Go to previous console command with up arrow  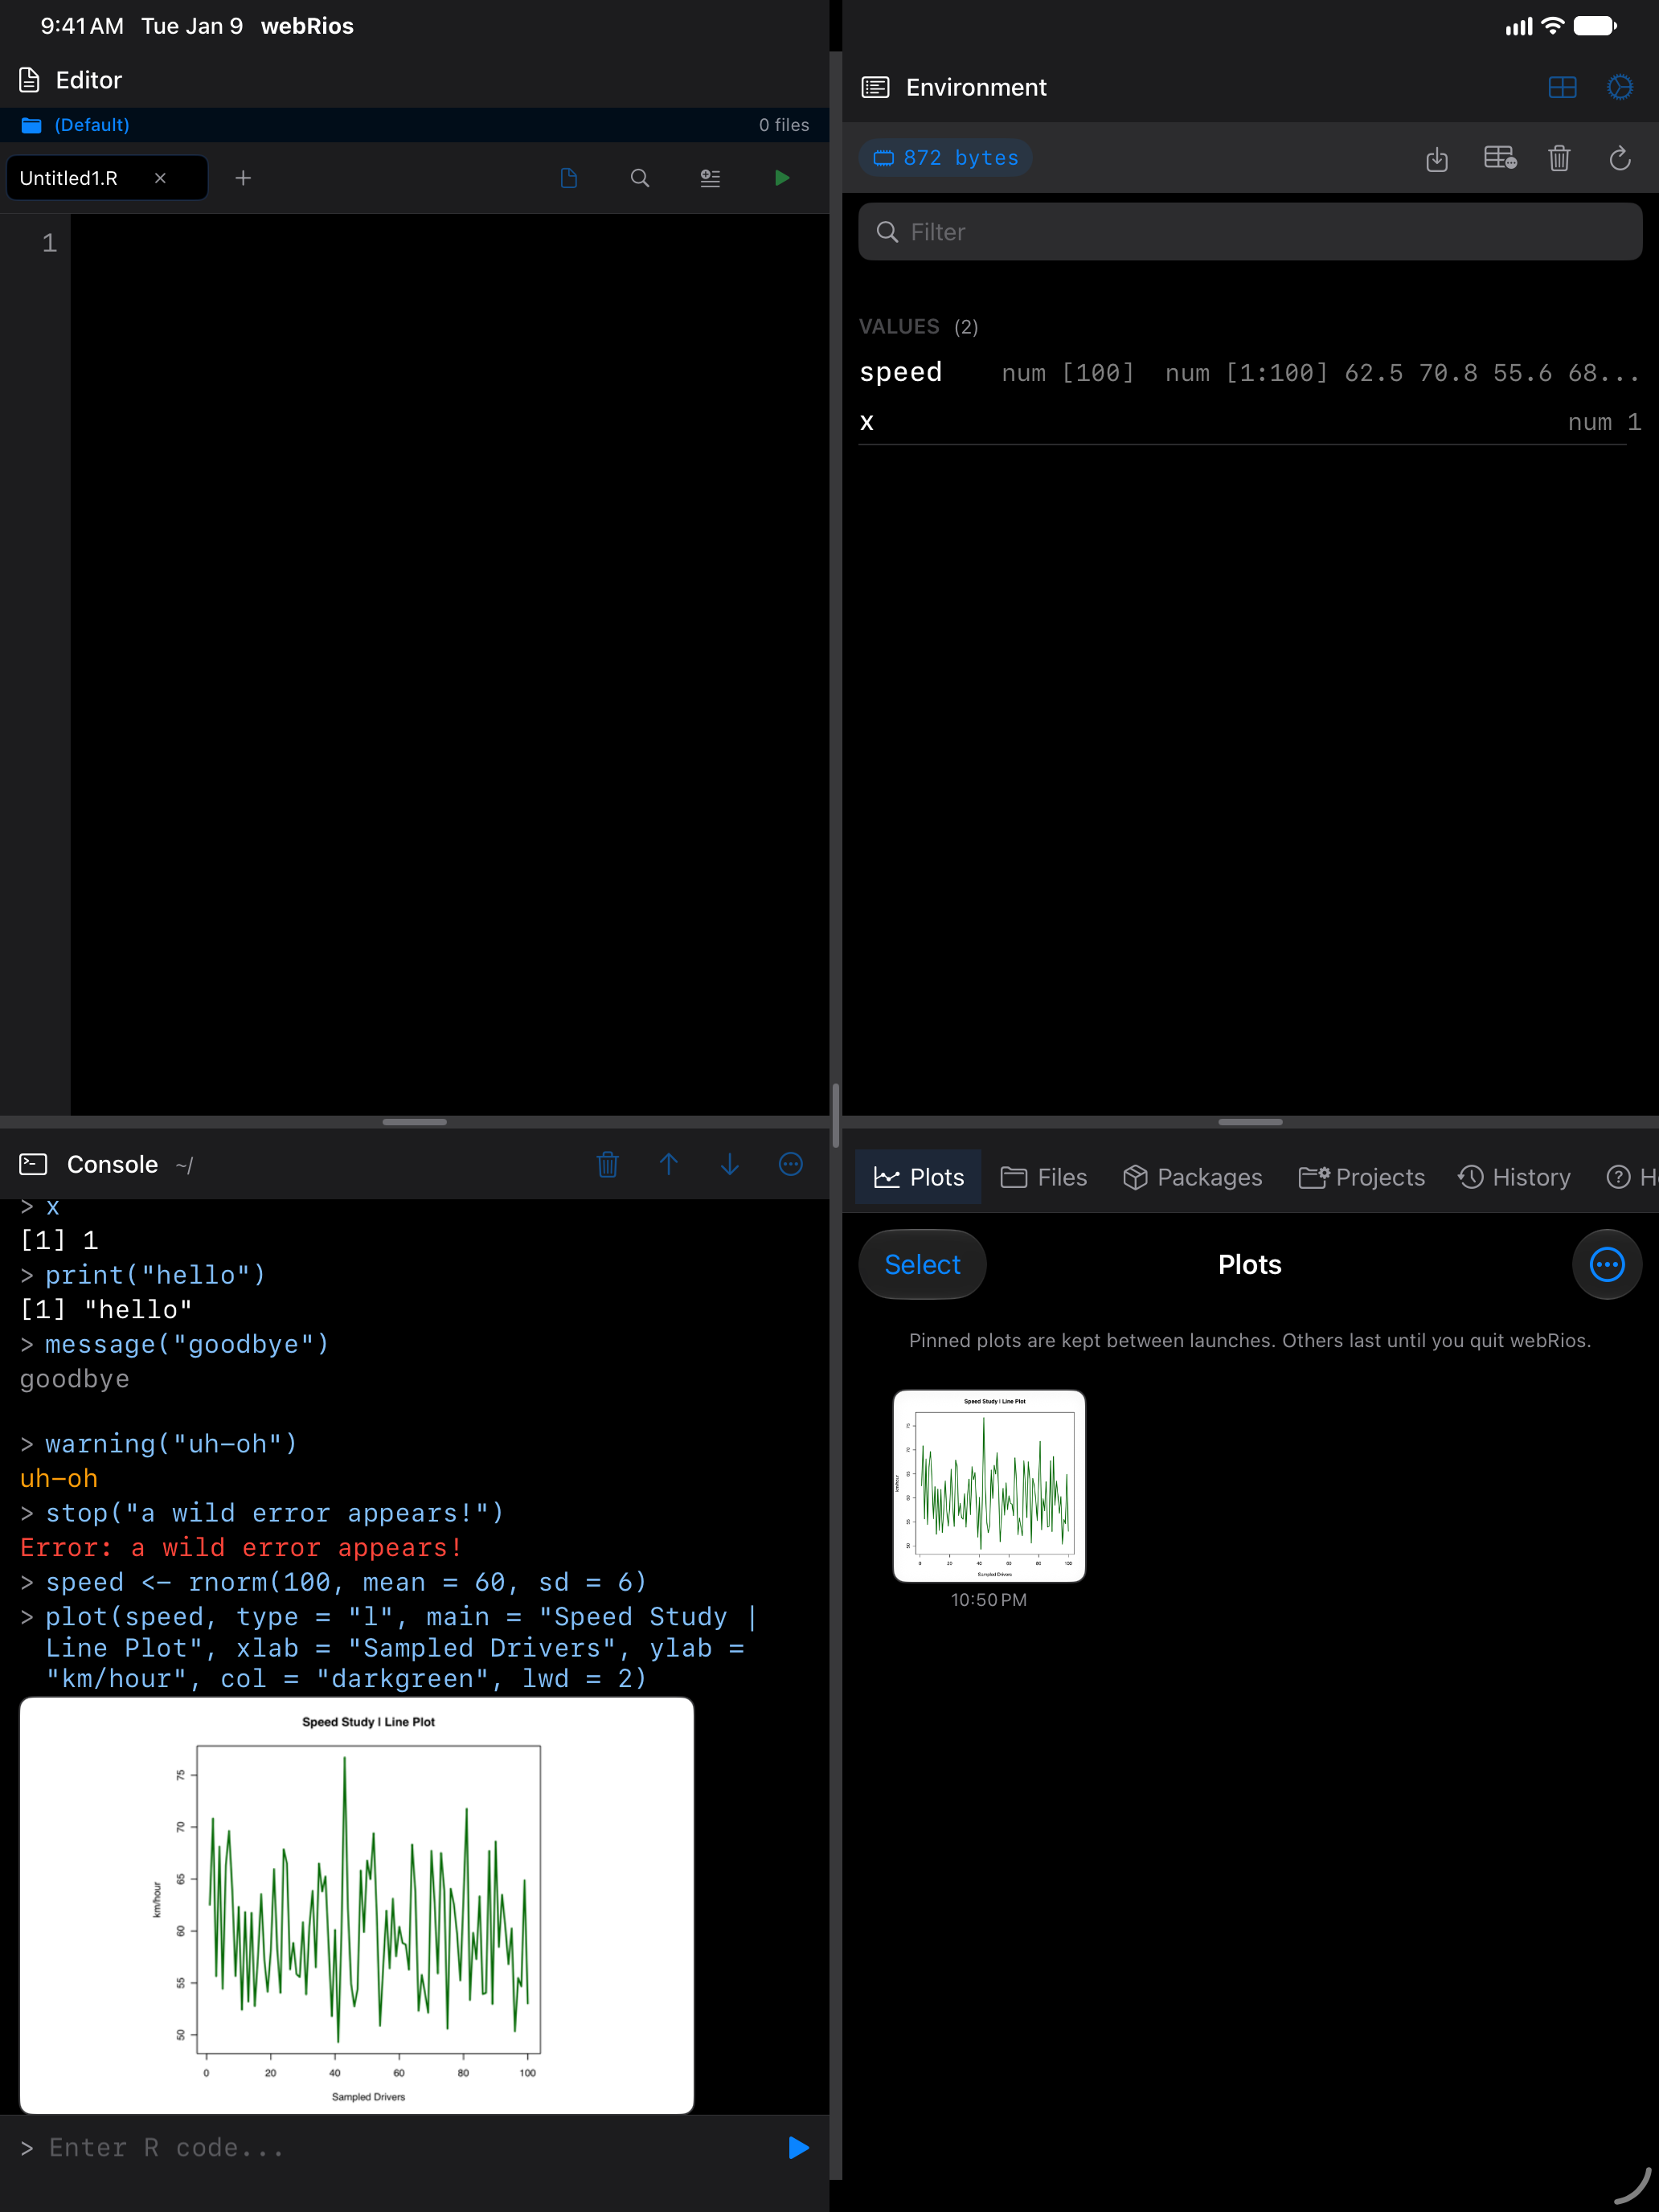click(x=669, y=1164)
